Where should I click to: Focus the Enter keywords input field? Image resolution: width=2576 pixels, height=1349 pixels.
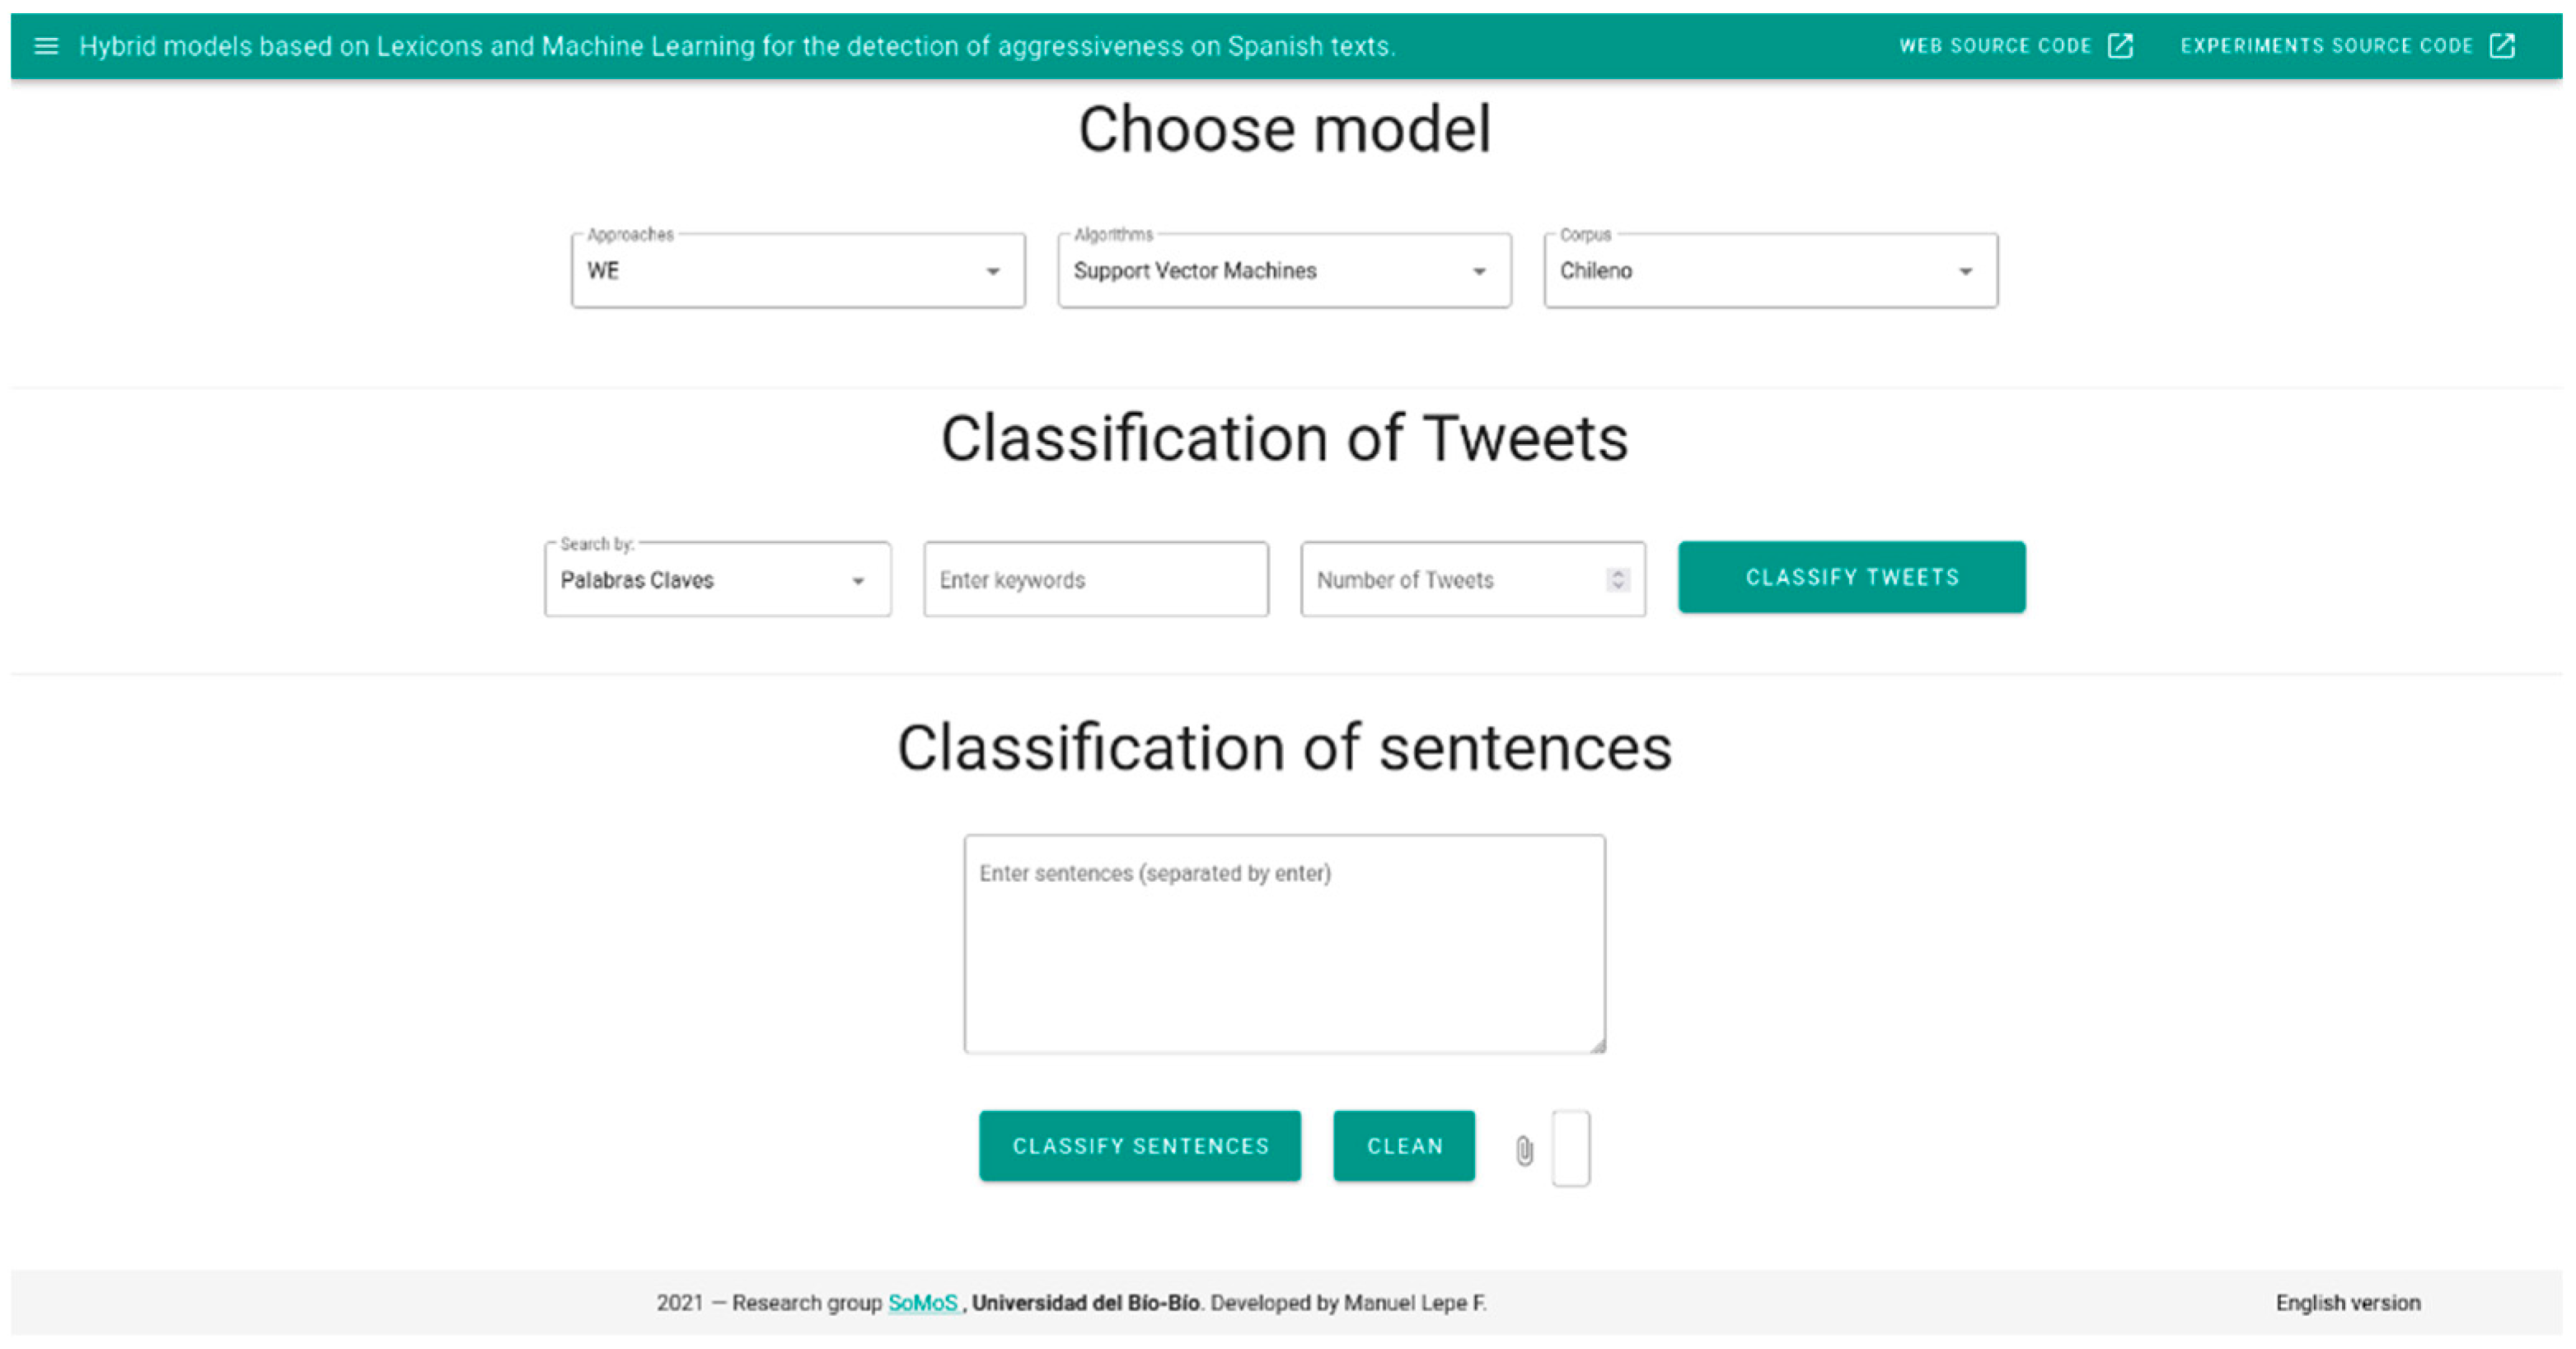coord(1096,580)
